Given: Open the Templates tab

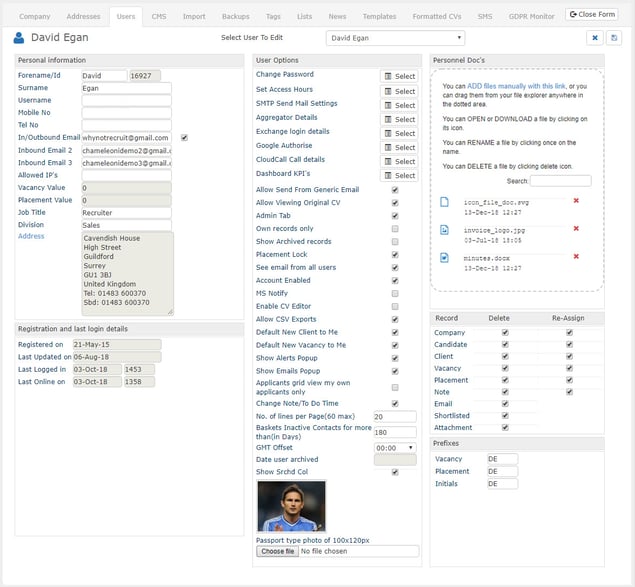Looking at the screenshot, I should pyautogui.click(x=379, y=17).
